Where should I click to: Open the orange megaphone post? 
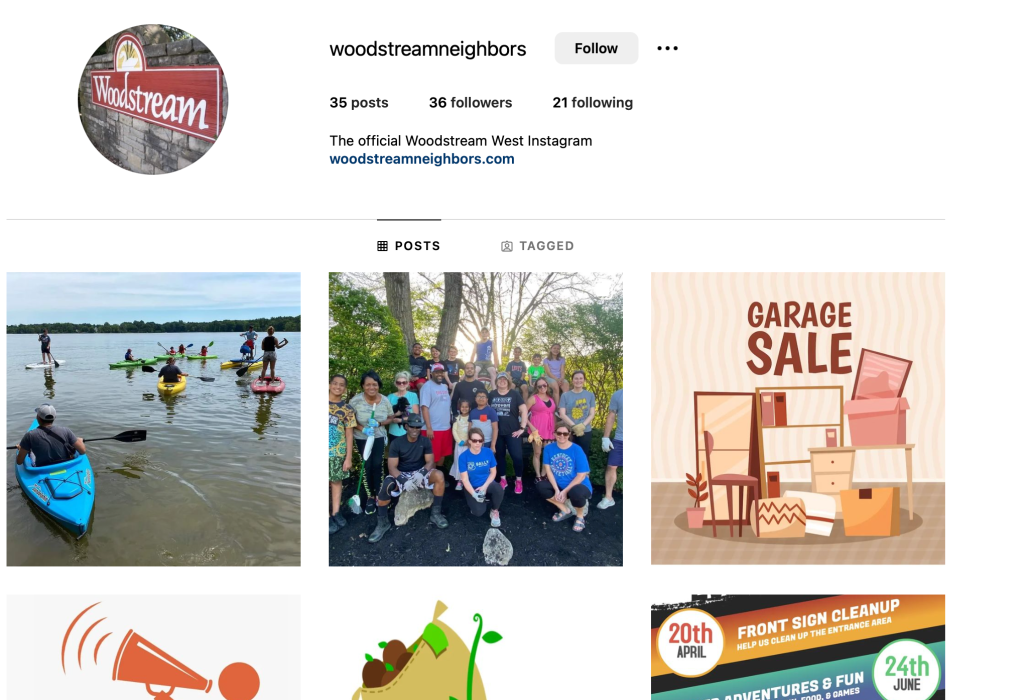pyautogui.click(x=153, y=647)
